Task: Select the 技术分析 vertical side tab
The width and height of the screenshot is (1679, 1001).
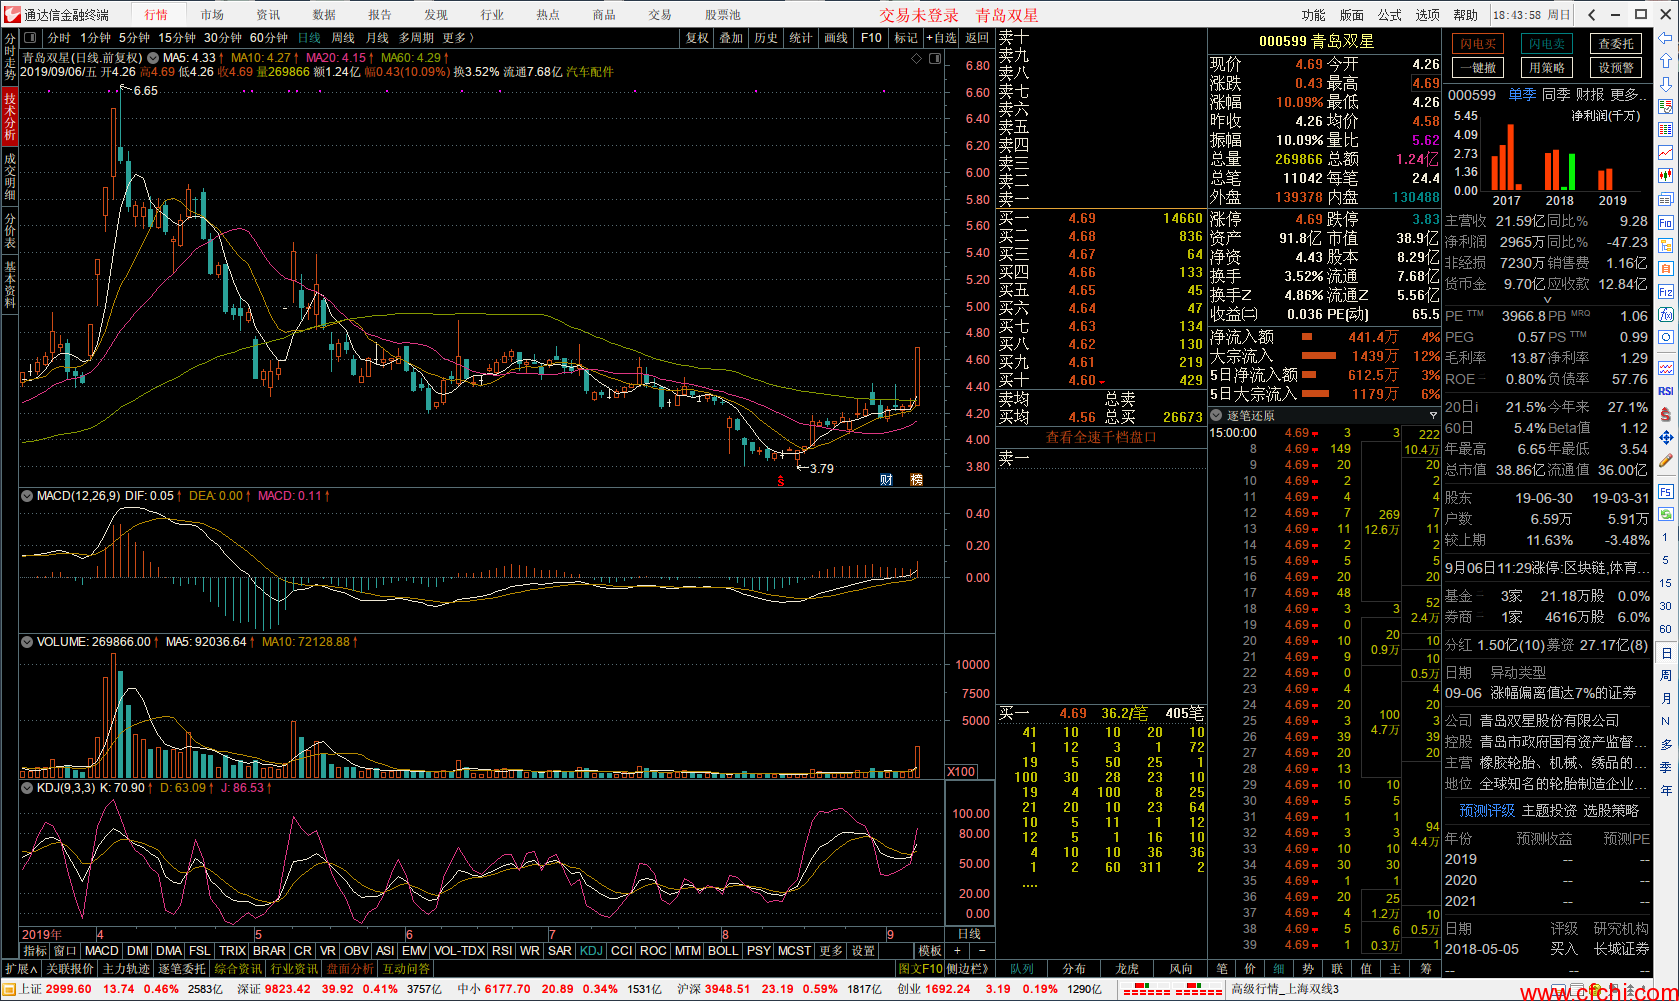Action: click(9, 115)
